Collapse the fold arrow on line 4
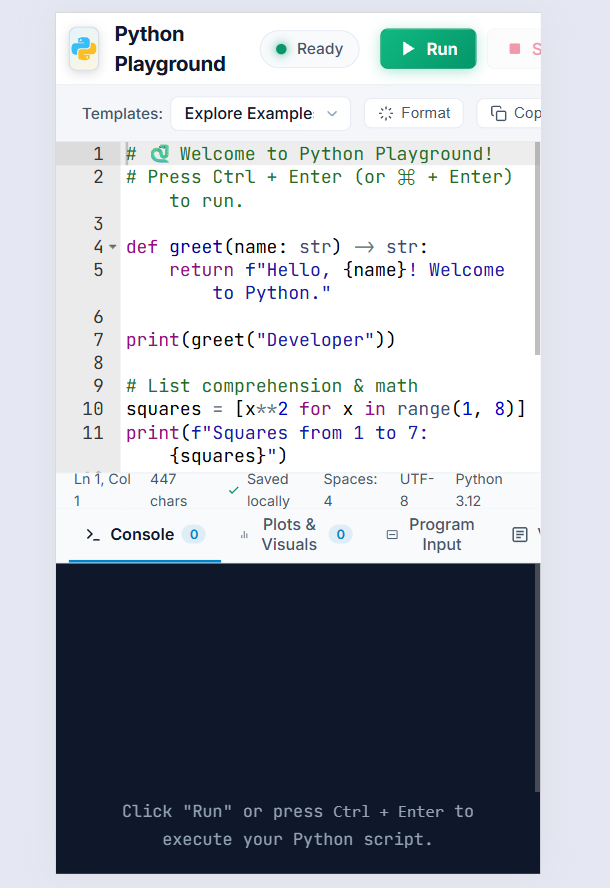The width and height of the screenshot is (610, 888). pyautogui.click(x=112, y=247)
